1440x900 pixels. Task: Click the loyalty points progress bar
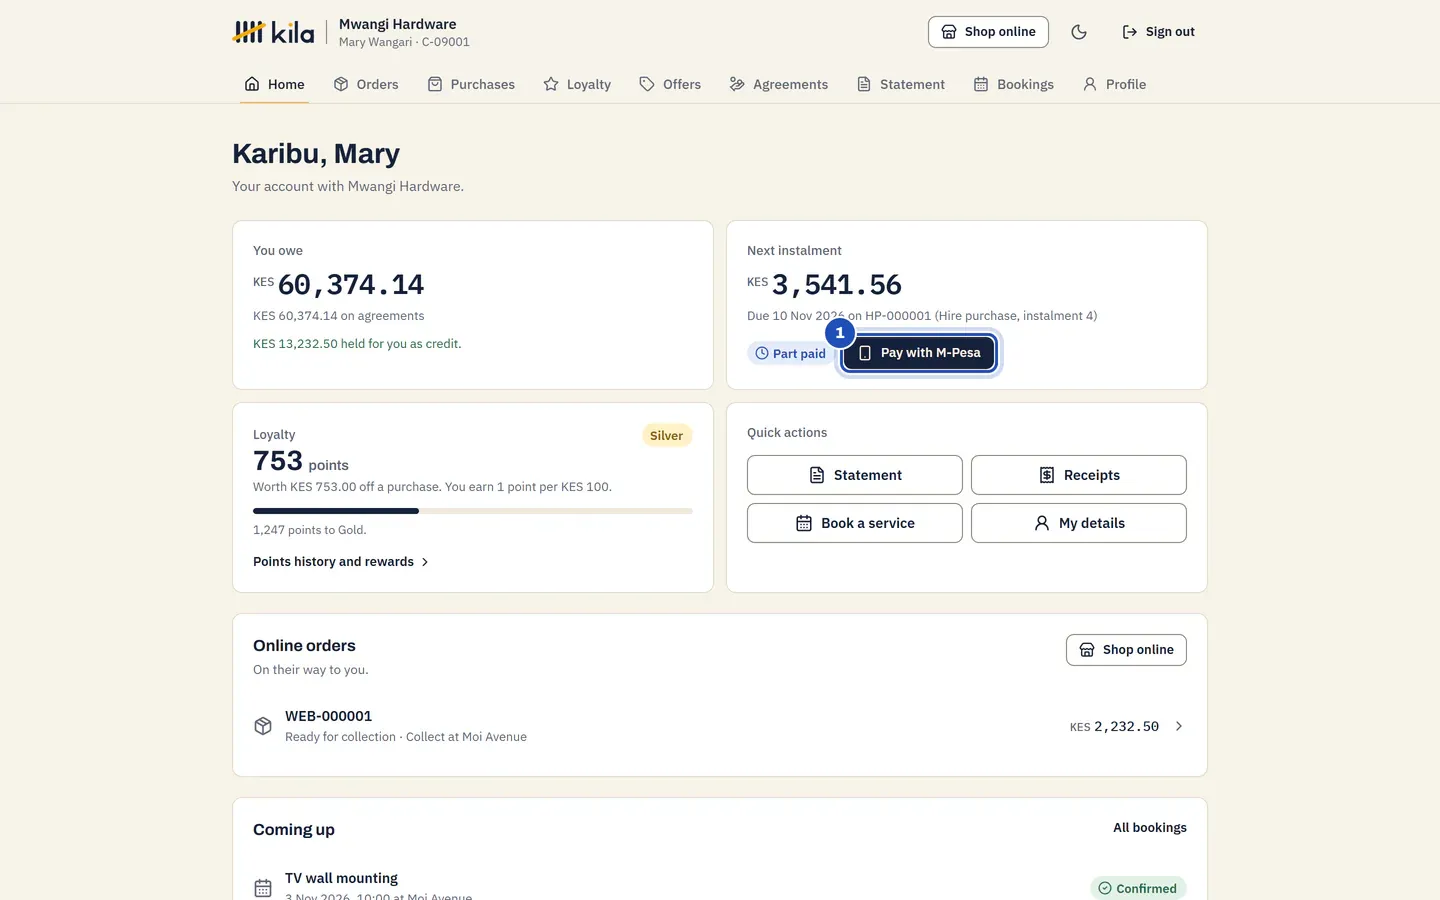pos(473,511)
